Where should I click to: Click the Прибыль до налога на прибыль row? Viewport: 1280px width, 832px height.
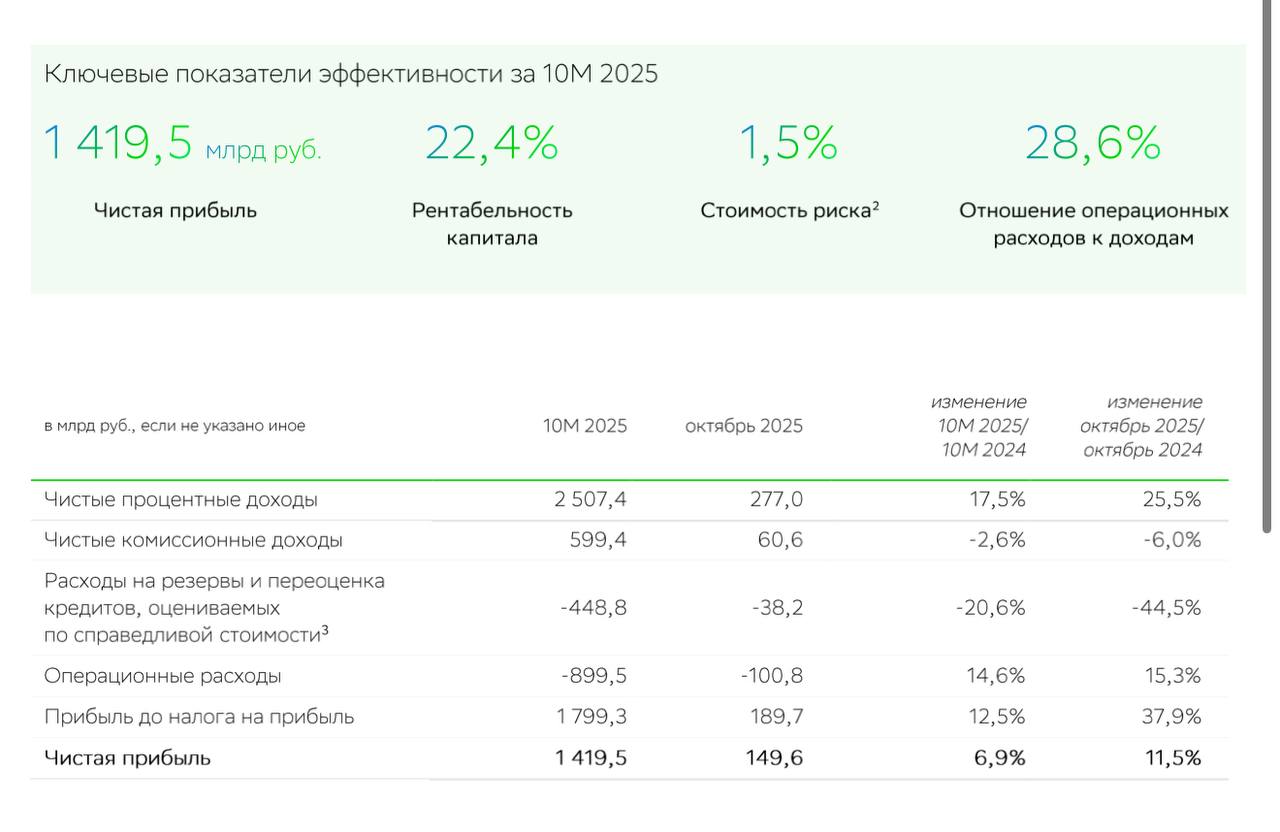tap(199, 717)
